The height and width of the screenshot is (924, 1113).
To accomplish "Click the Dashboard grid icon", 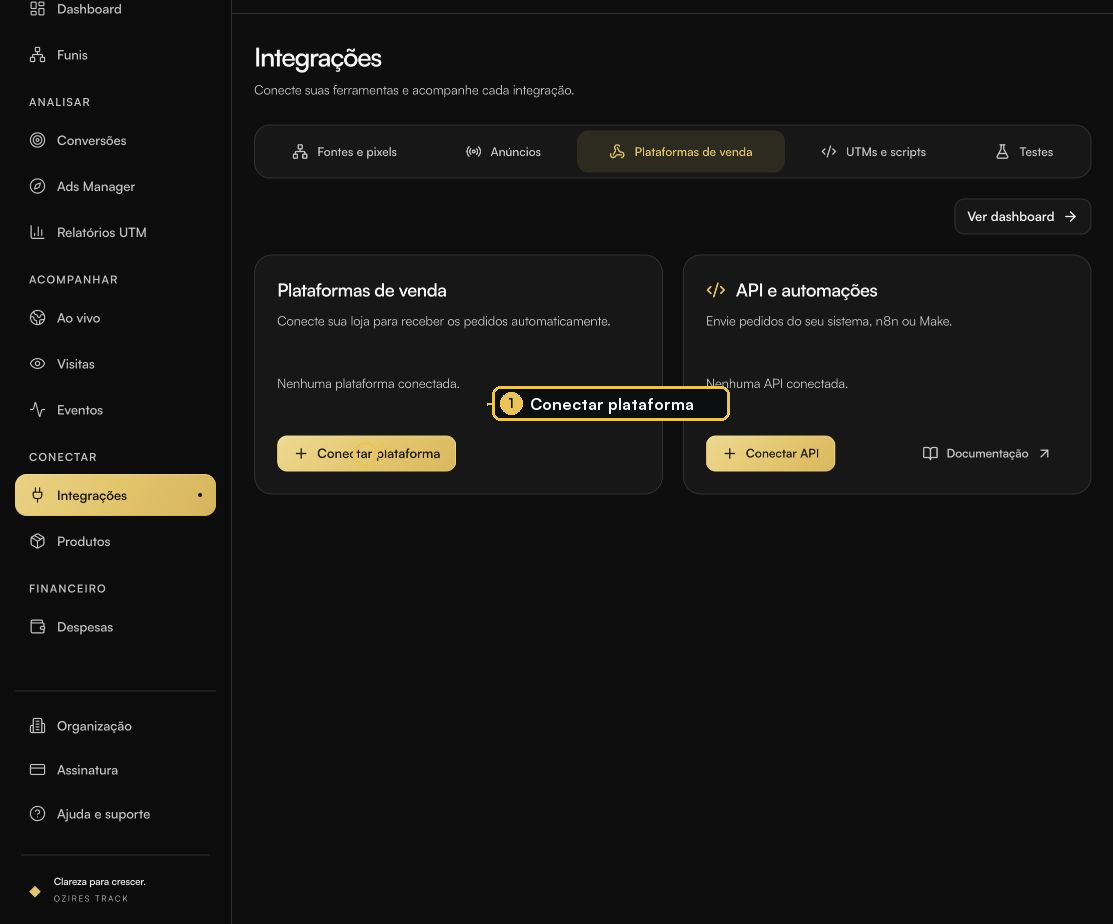I will coord(38,9).
